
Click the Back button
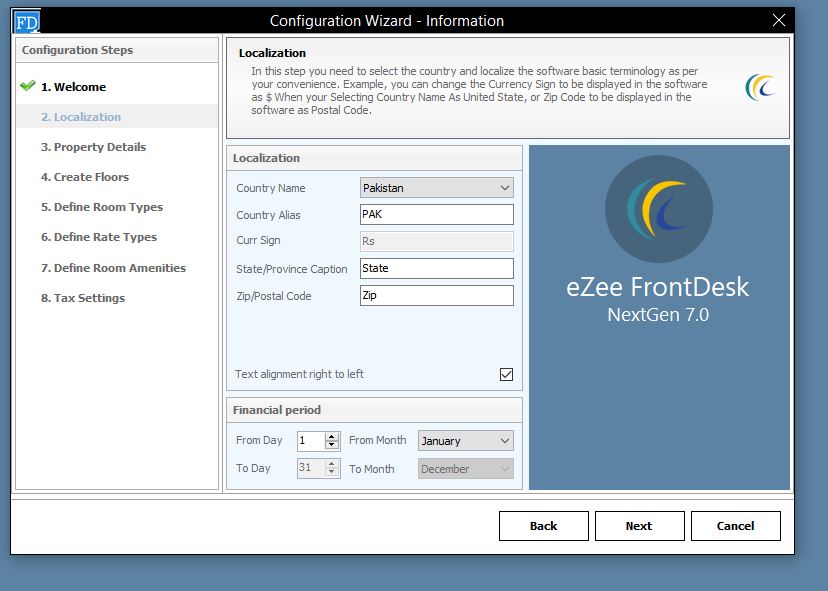pos(543,526)
